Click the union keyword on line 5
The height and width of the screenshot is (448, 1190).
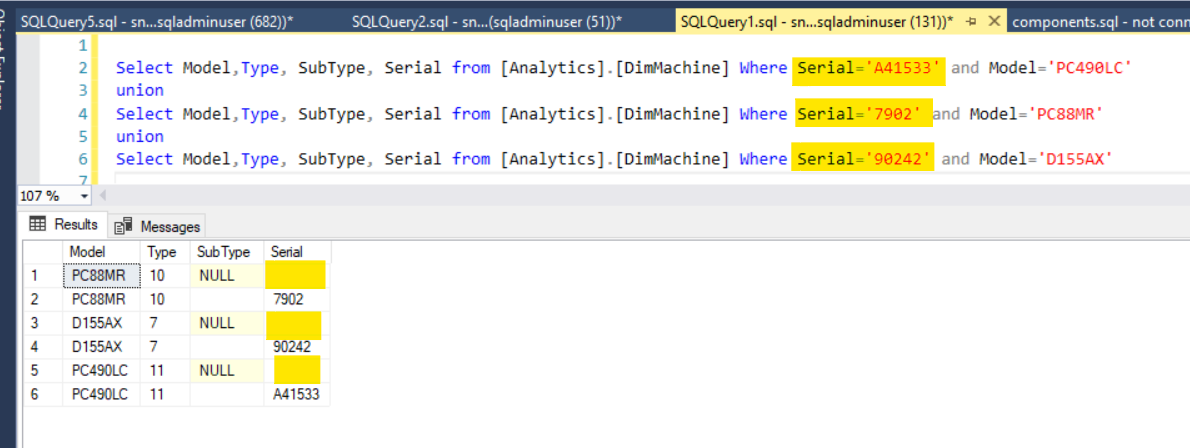[x=140, y=137]
